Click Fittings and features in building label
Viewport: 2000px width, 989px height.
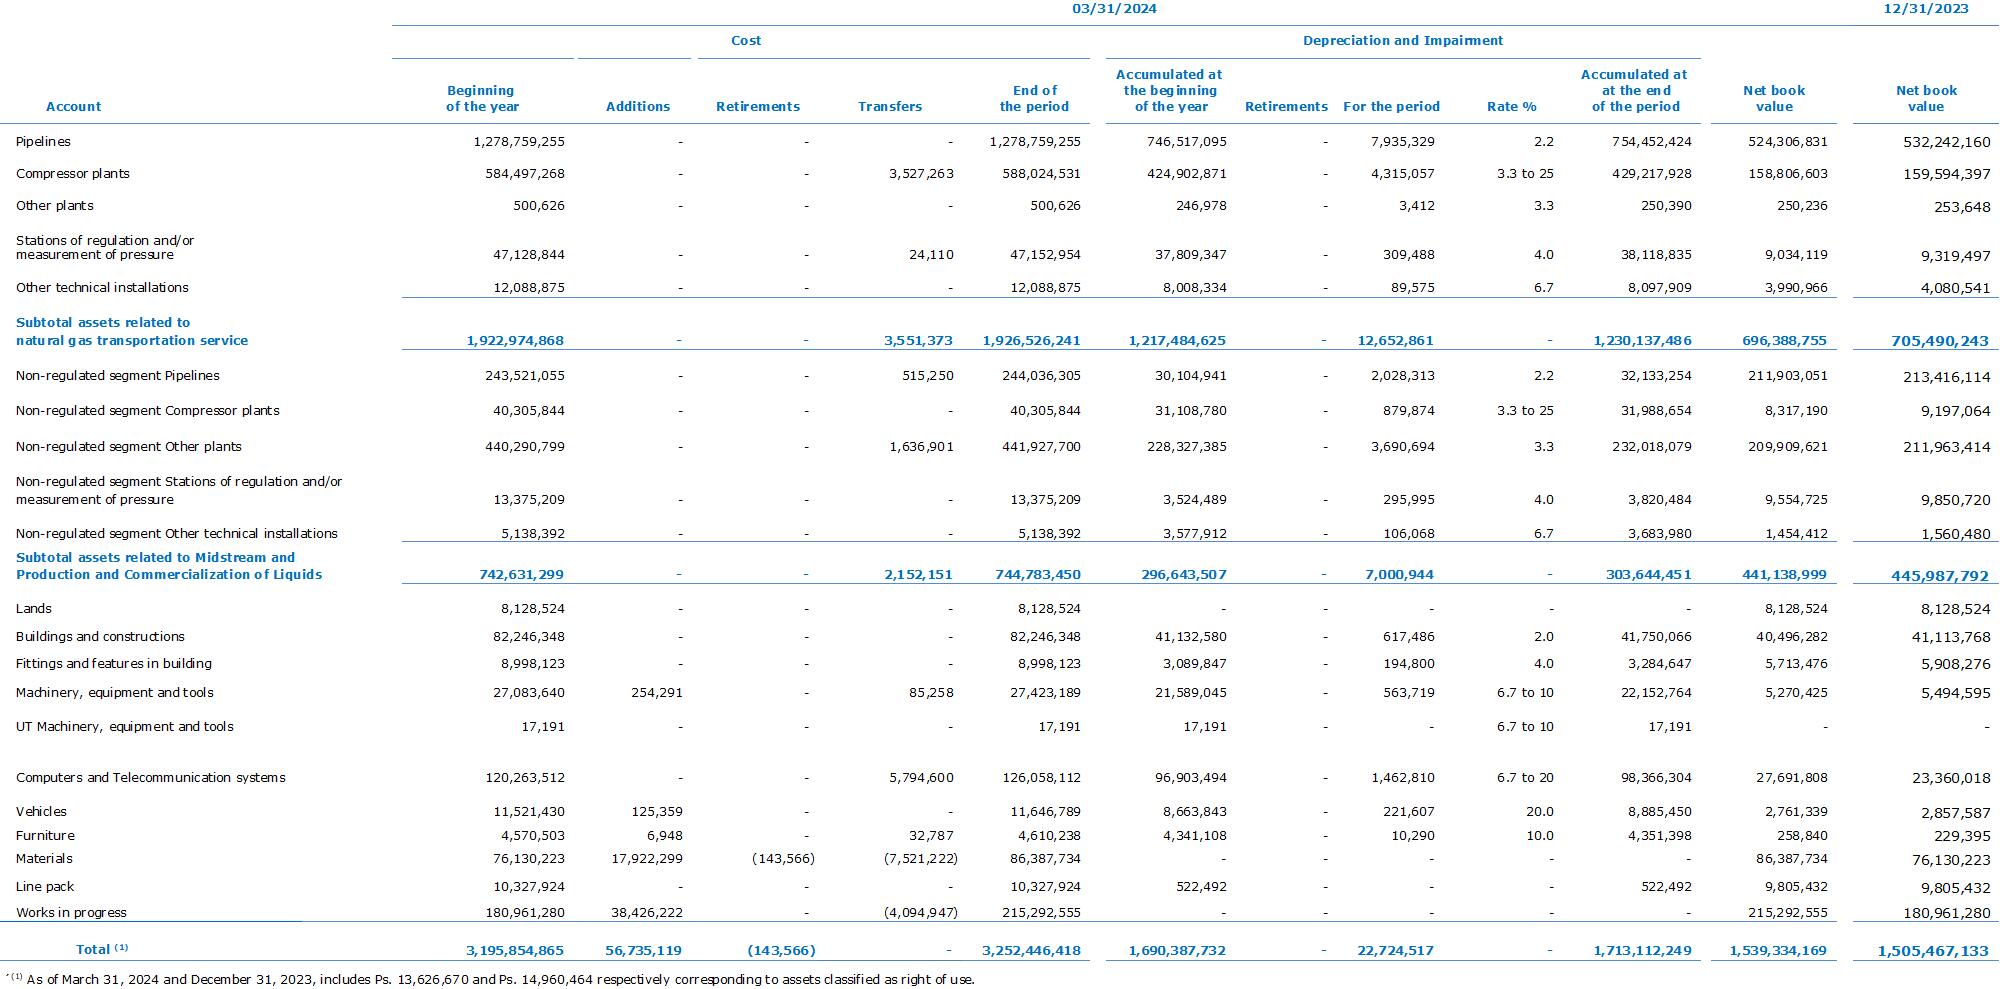(x=114, y=664)
